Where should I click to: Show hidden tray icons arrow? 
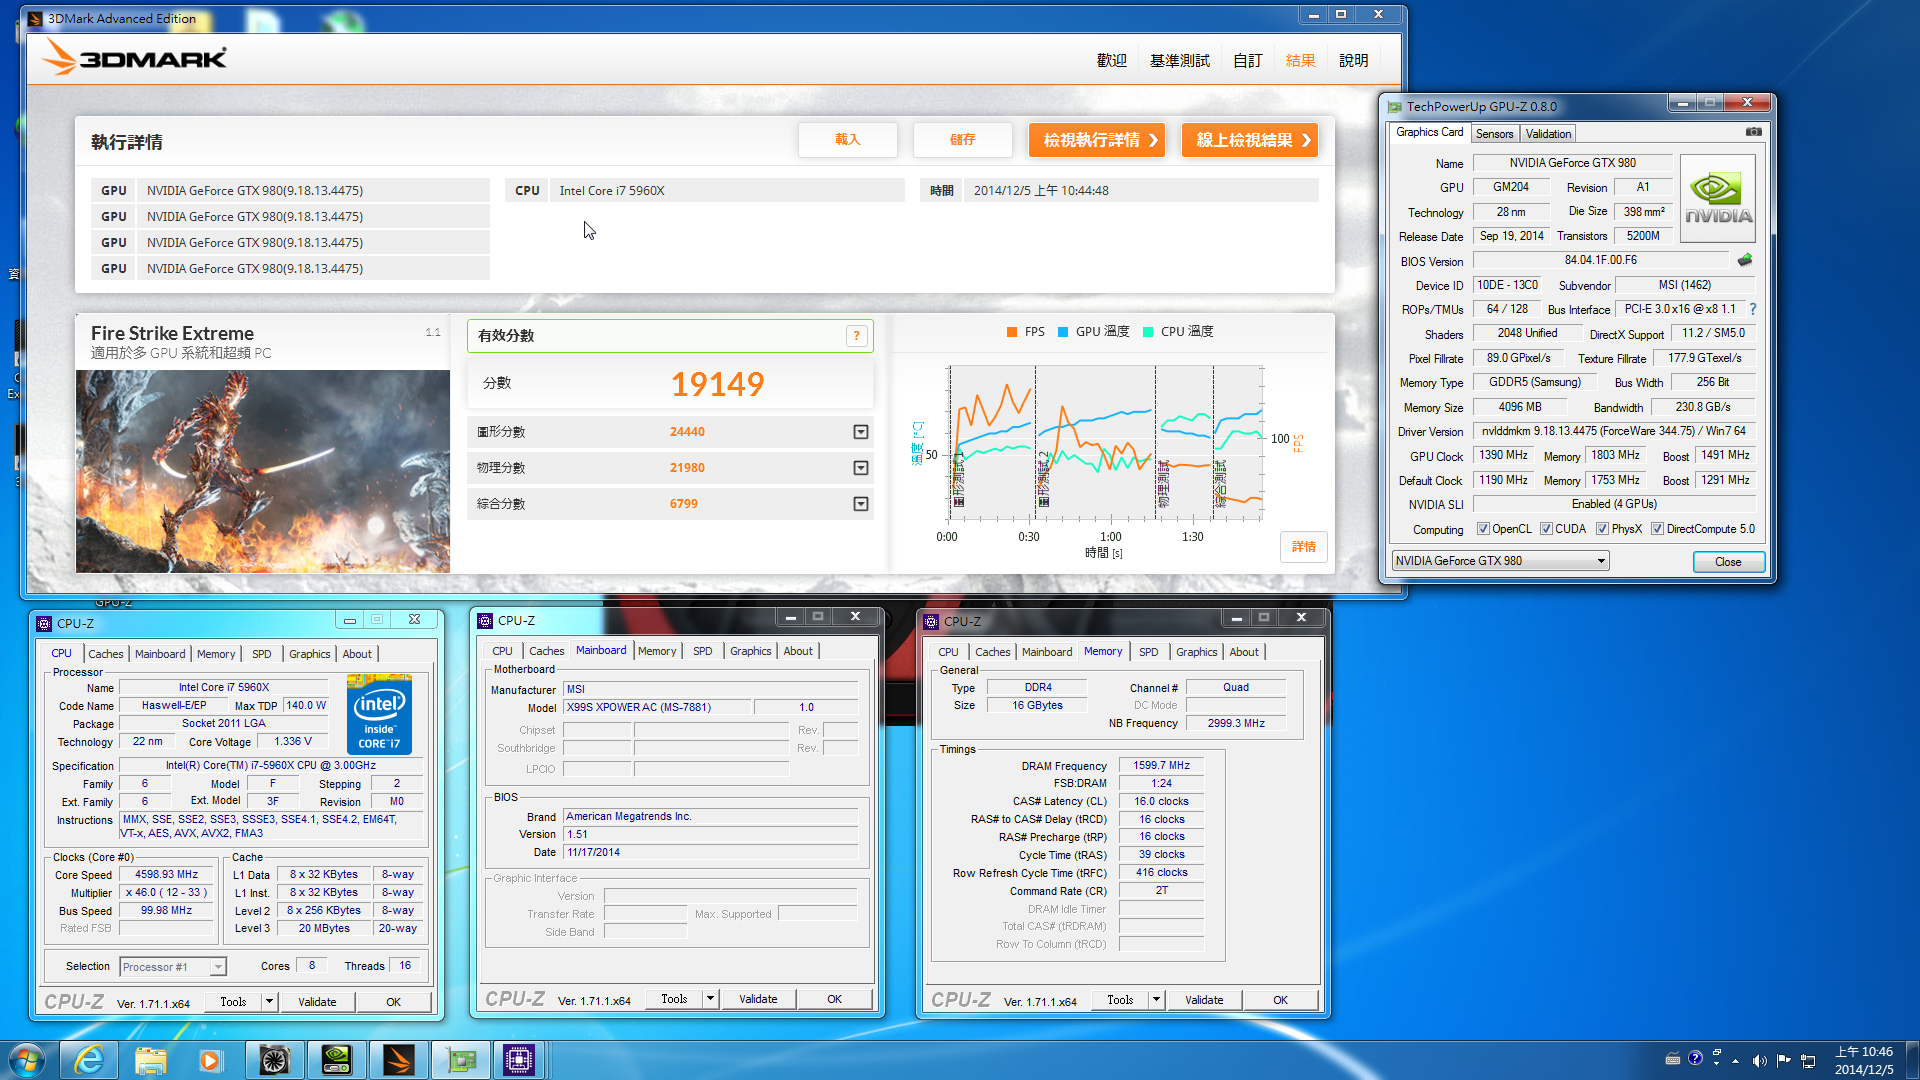click(1735, 1060)
